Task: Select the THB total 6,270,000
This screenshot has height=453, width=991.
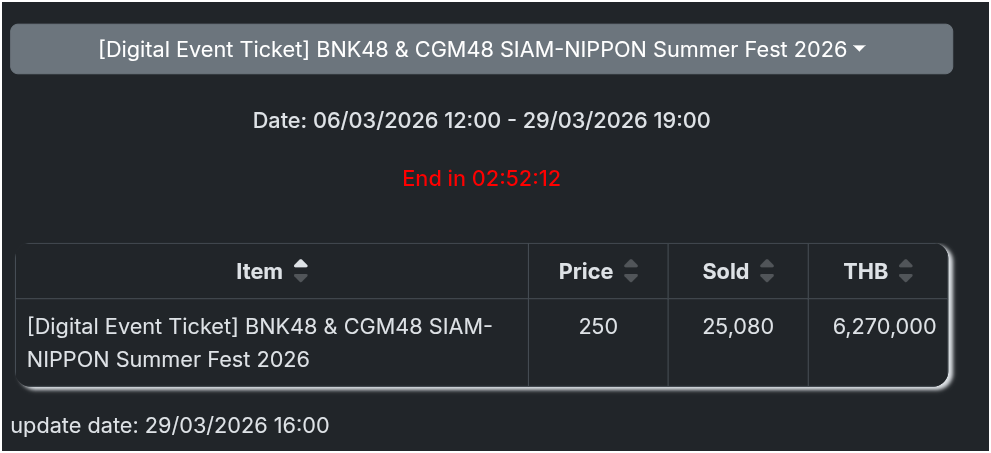Action: point(884,326)
